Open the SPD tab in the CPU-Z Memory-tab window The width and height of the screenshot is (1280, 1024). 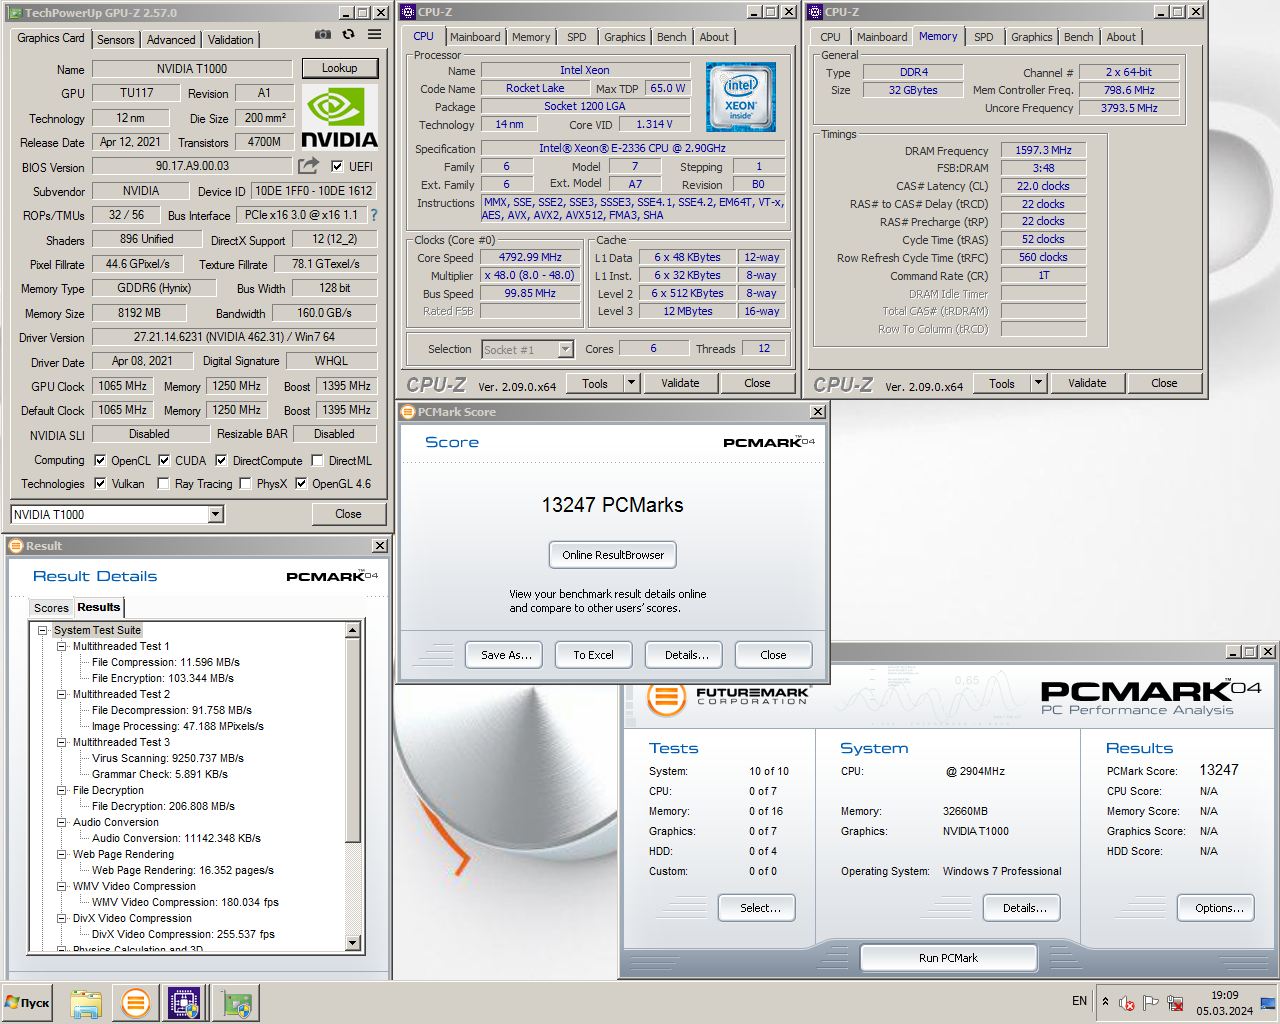984,37
